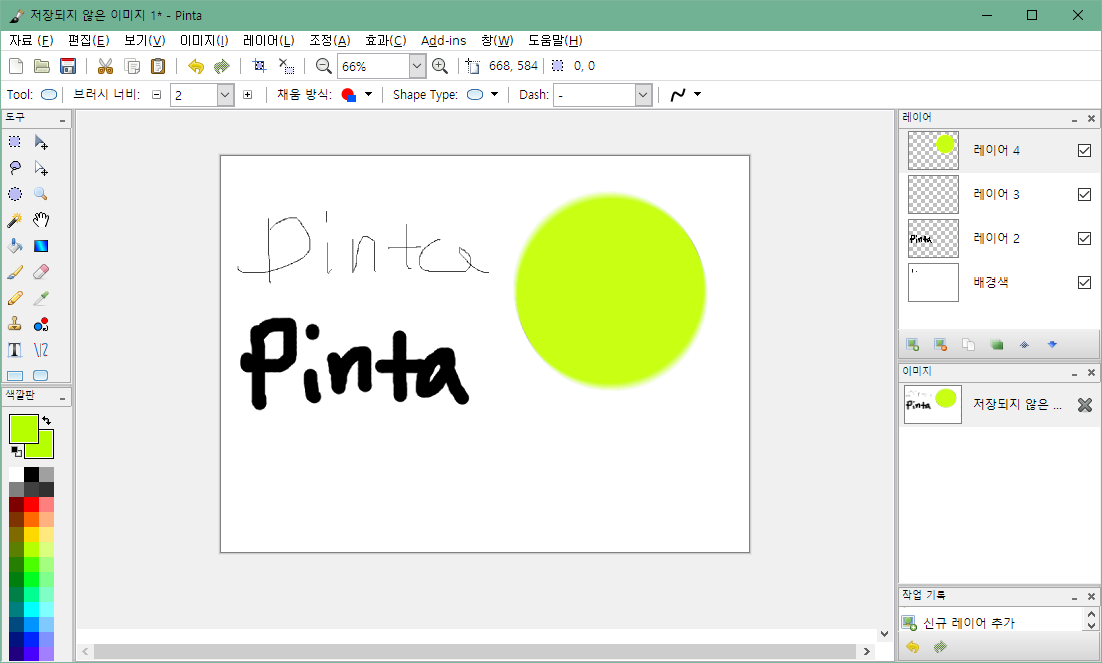Select the Move Selected tool

click(x=41, y=142)
